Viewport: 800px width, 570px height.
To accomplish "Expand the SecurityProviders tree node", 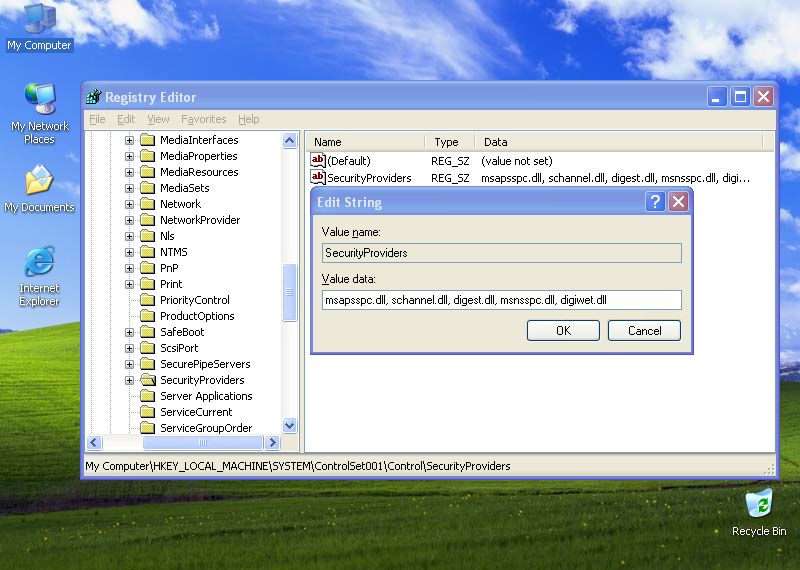I will click(130, 380).
